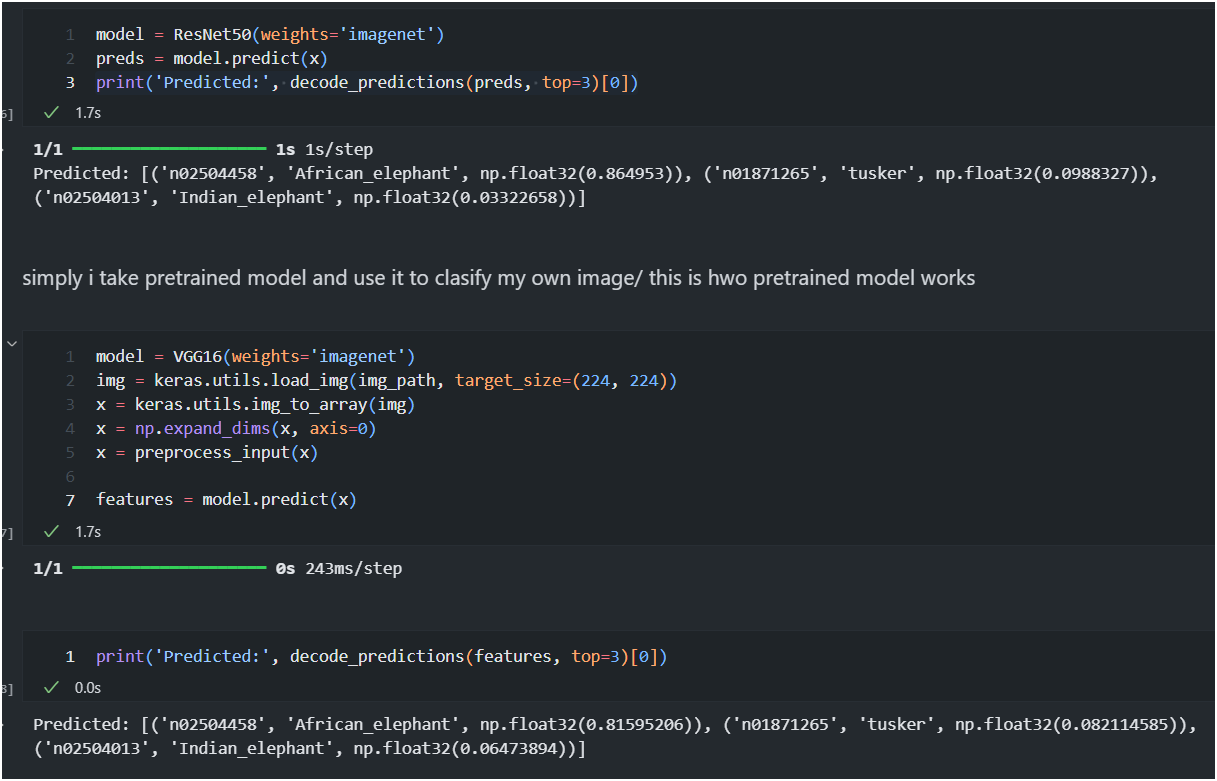Image resolution: width=1217 pixels, height=781 pixels.
Task: Click the VGG16 weights='imagenet' line
Action: (255, 356)
